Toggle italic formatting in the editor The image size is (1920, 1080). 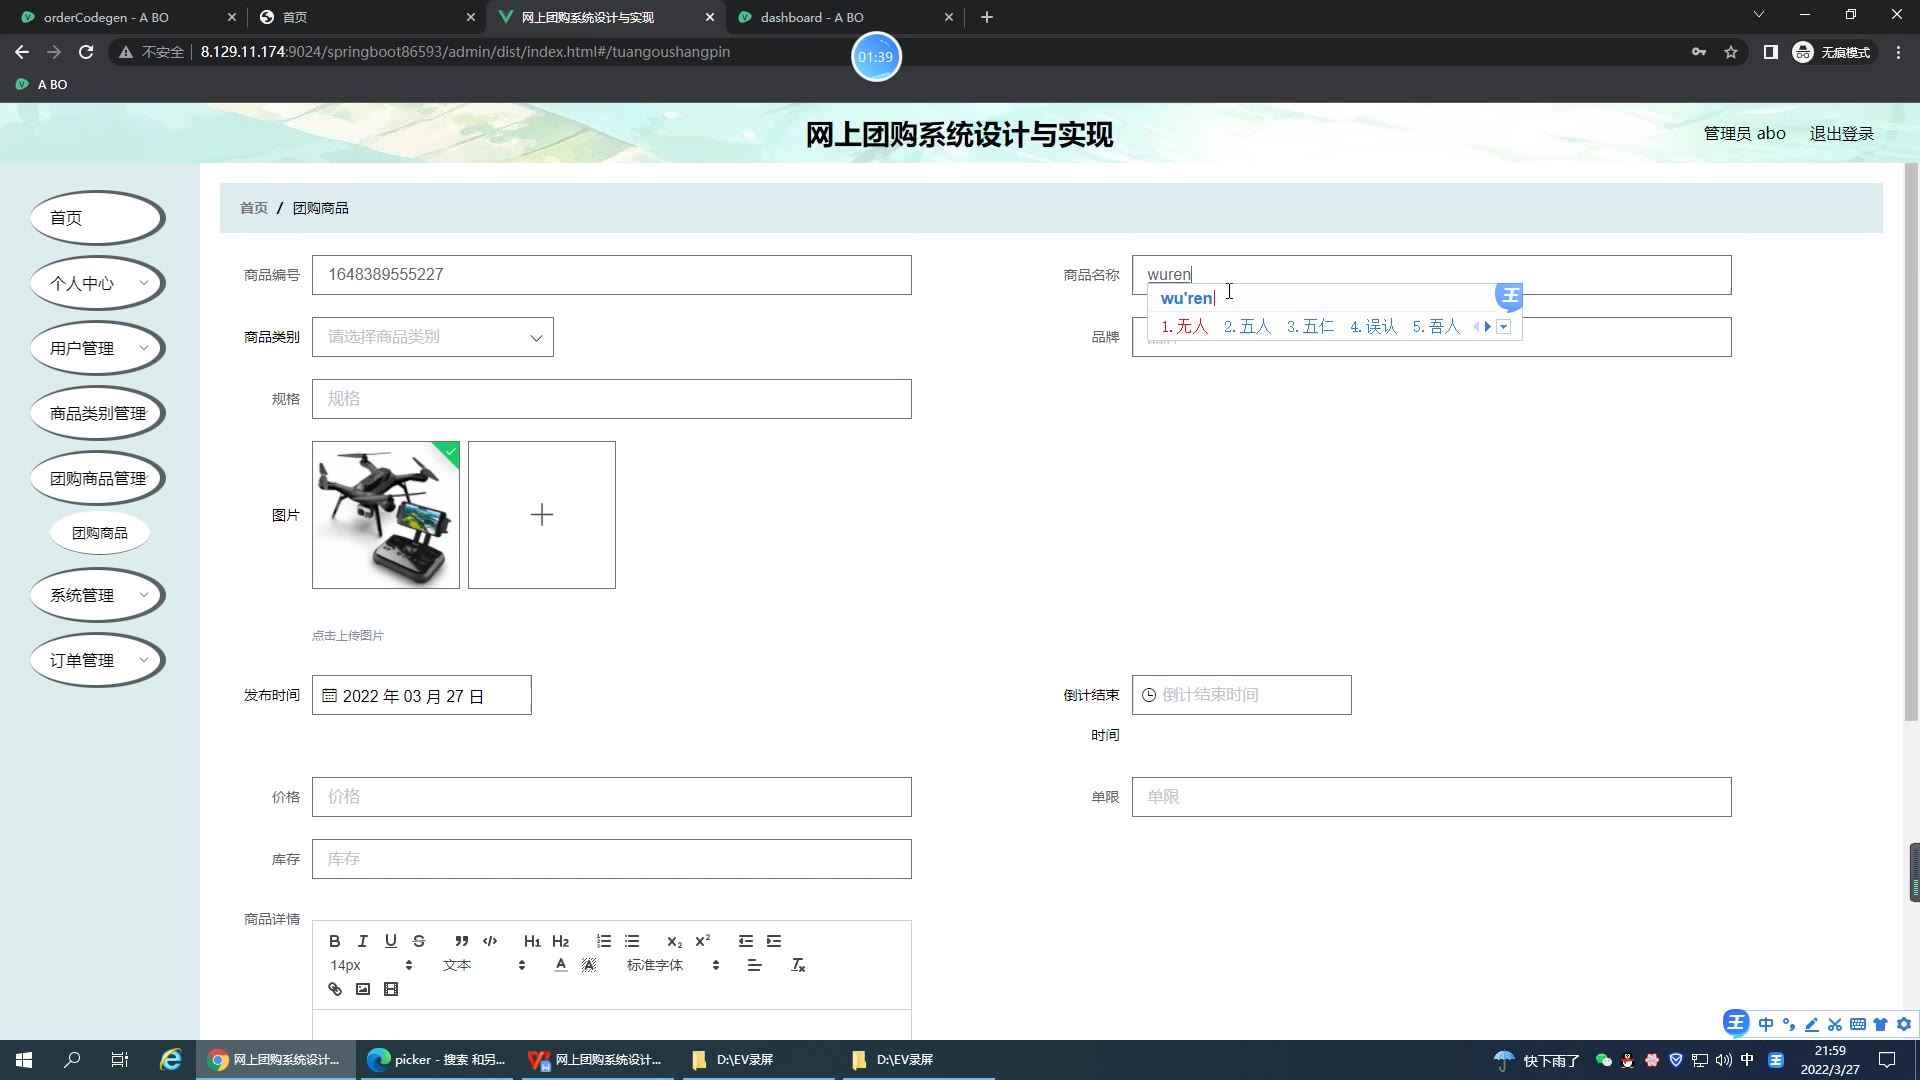pos(363,941)
